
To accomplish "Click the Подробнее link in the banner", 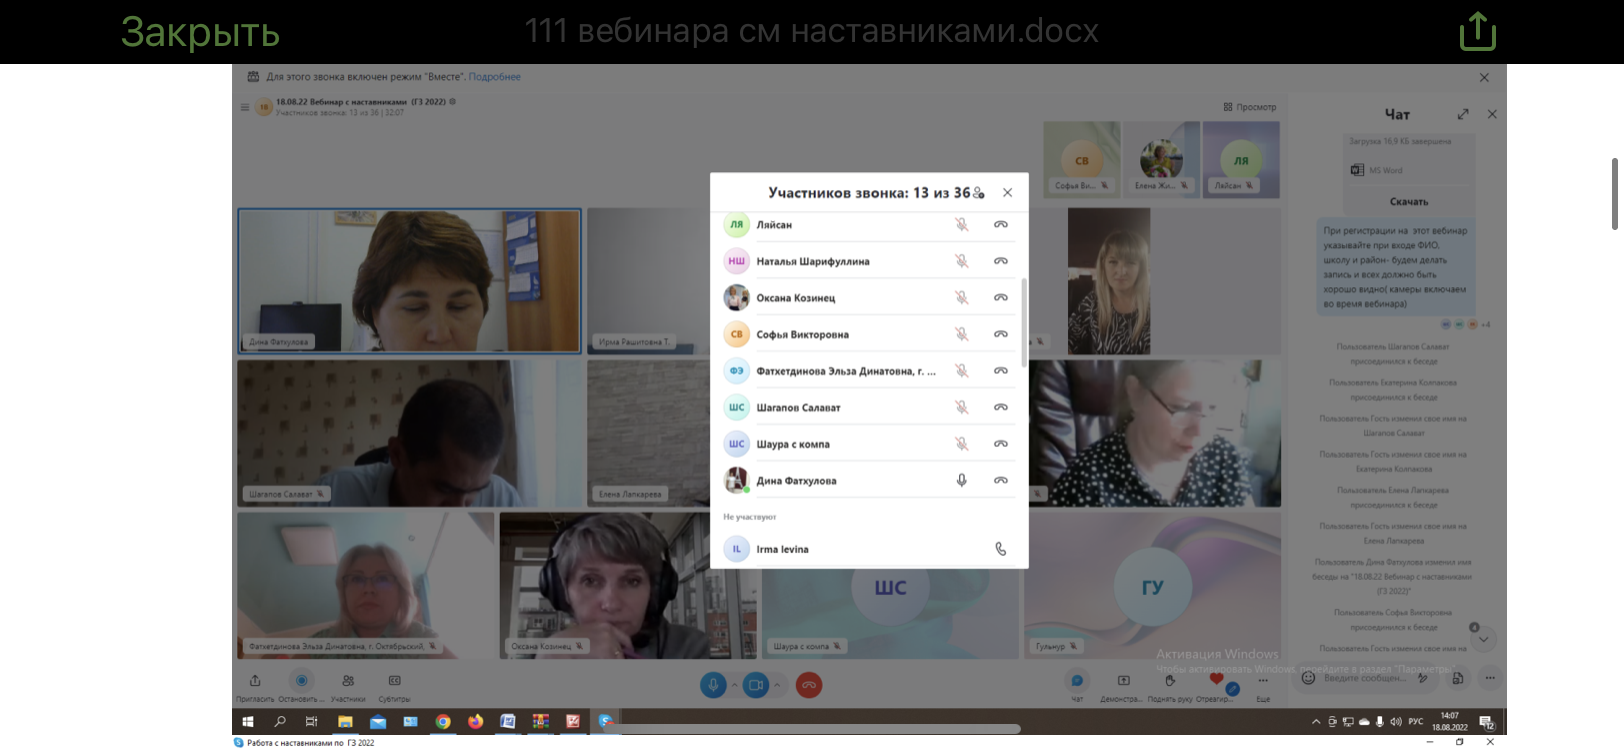I will tap(494, 77).
